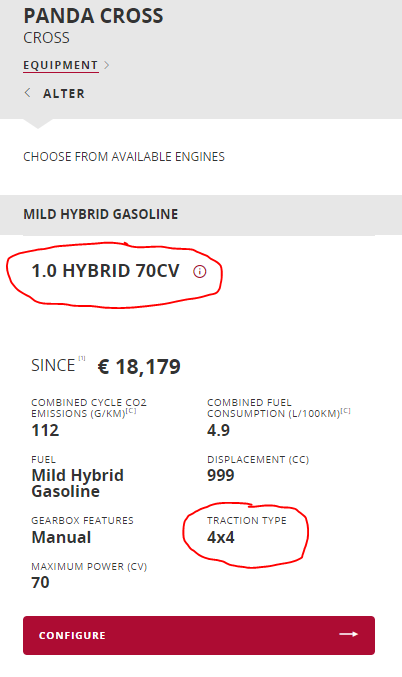
Task: Open footnote [C] beside fuel consumption label
Action: pyautogui.click(x=345, y=411)
